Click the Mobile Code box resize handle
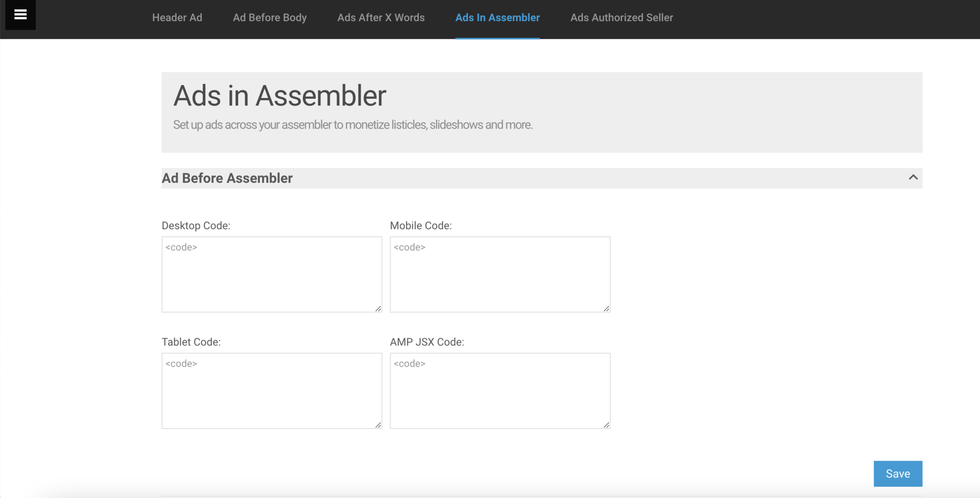This screenshot has height=498, width=980. pyautogui.click(x=606, y=308)
